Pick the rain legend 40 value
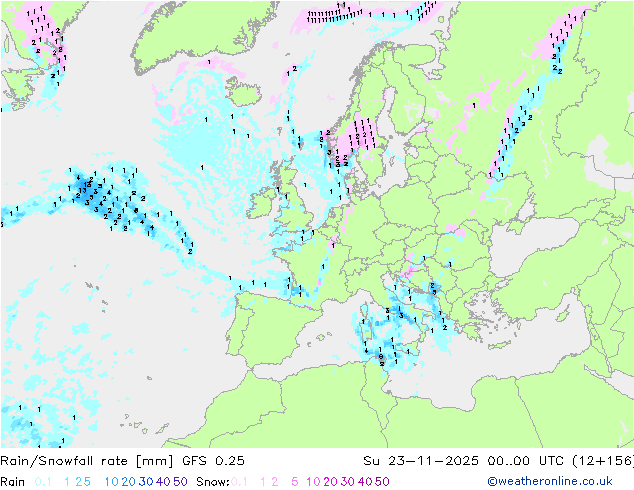The image size is (634, 490). (163, 482)
